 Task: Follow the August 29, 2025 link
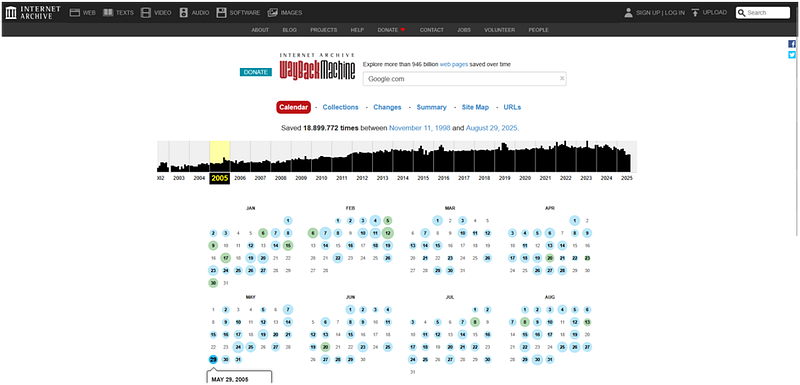click(x=491, y=128)
